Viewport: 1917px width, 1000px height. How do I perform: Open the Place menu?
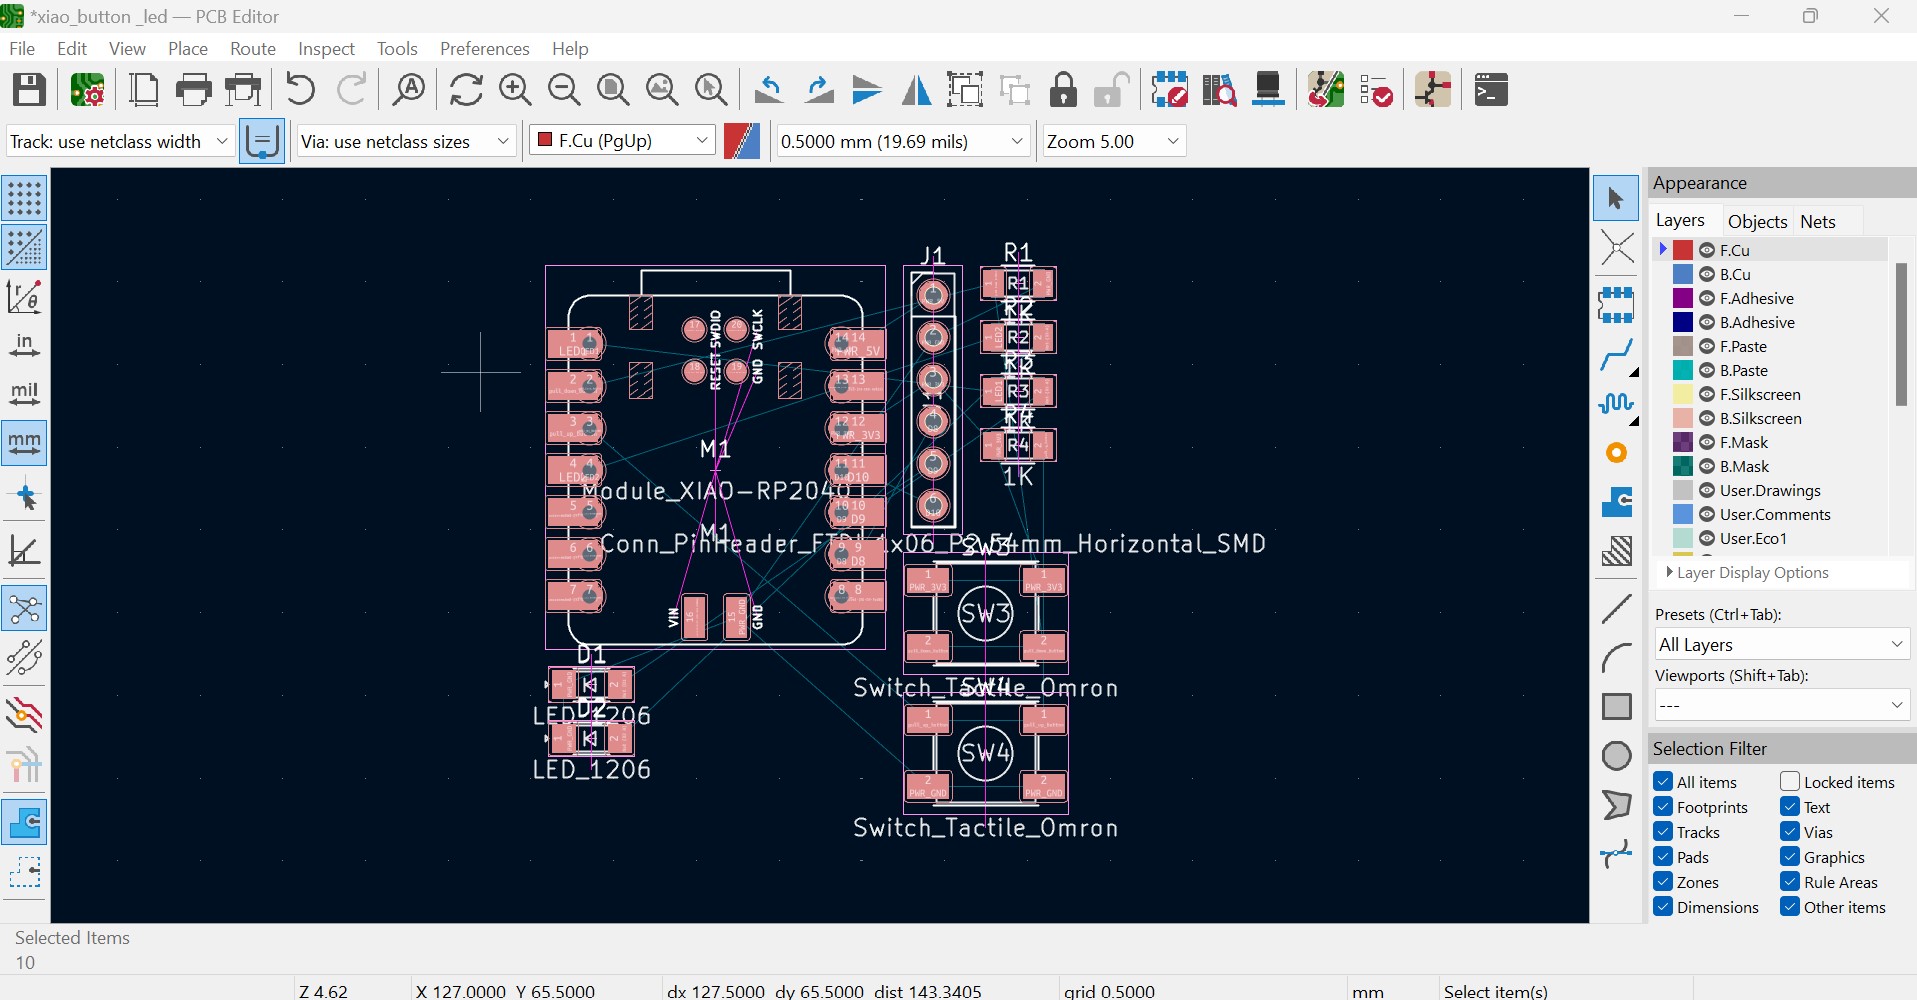click(x=188, y=48)
